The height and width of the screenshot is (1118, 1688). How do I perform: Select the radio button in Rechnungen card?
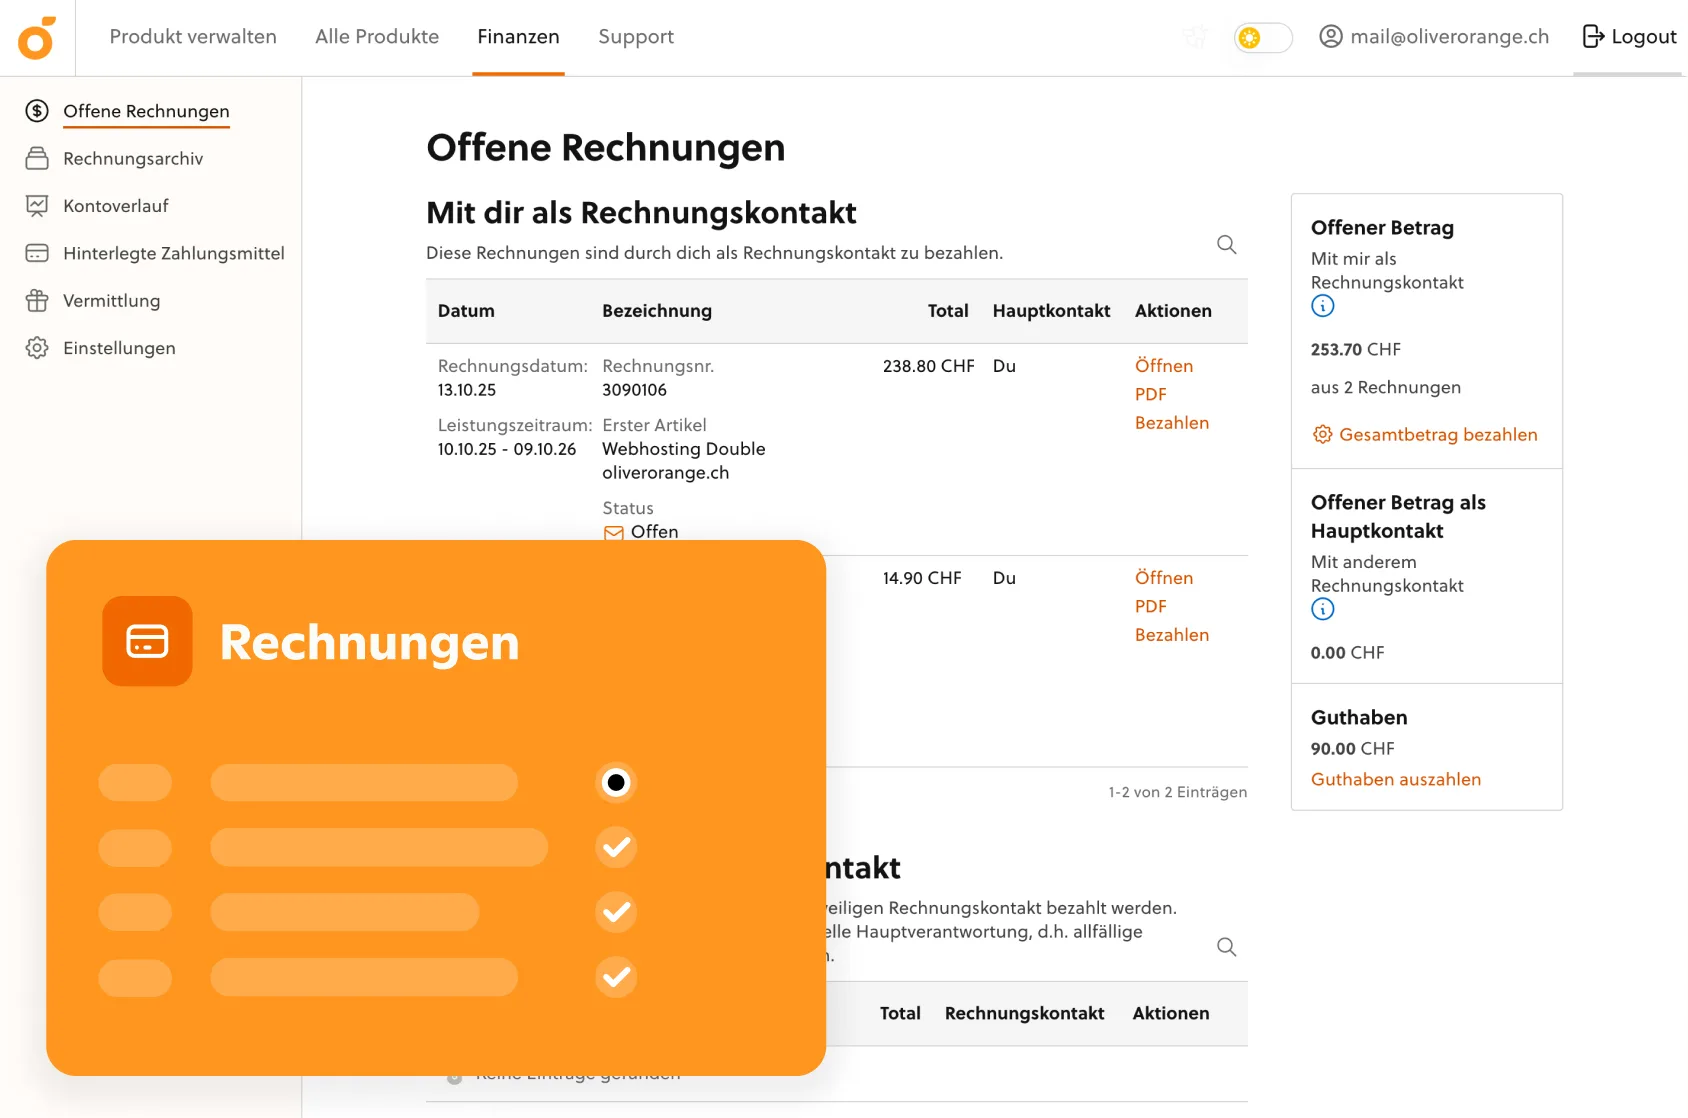pos(616,782)
